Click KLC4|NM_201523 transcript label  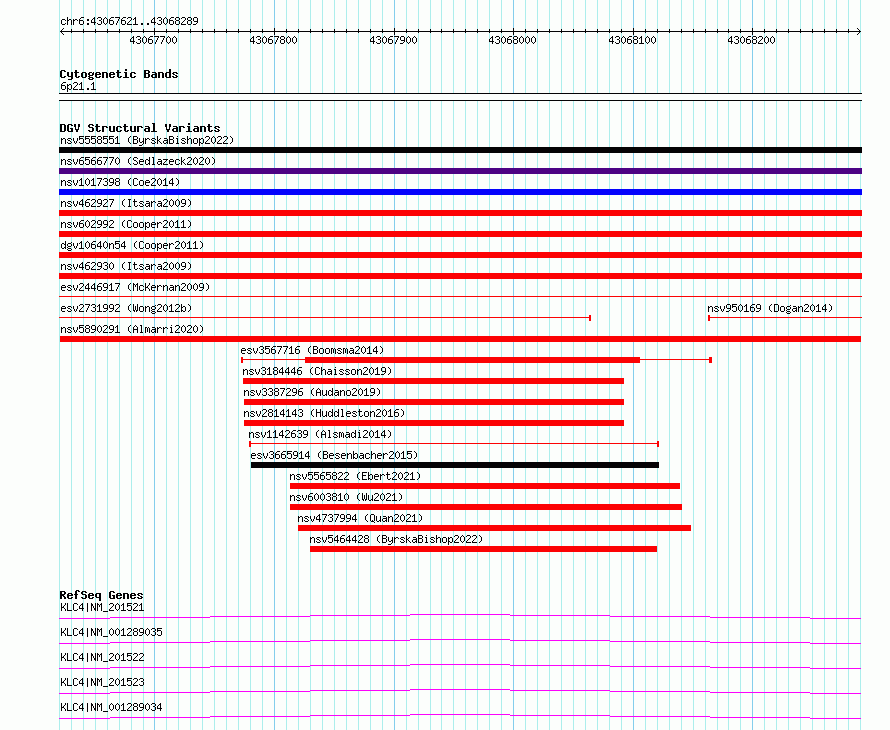[x=102, y=682]
